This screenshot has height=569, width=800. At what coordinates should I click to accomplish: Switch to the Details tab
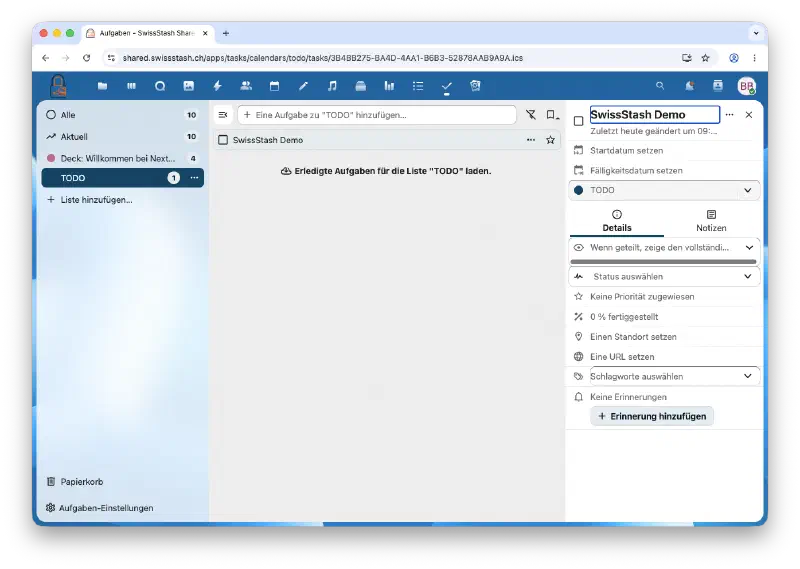617,221
